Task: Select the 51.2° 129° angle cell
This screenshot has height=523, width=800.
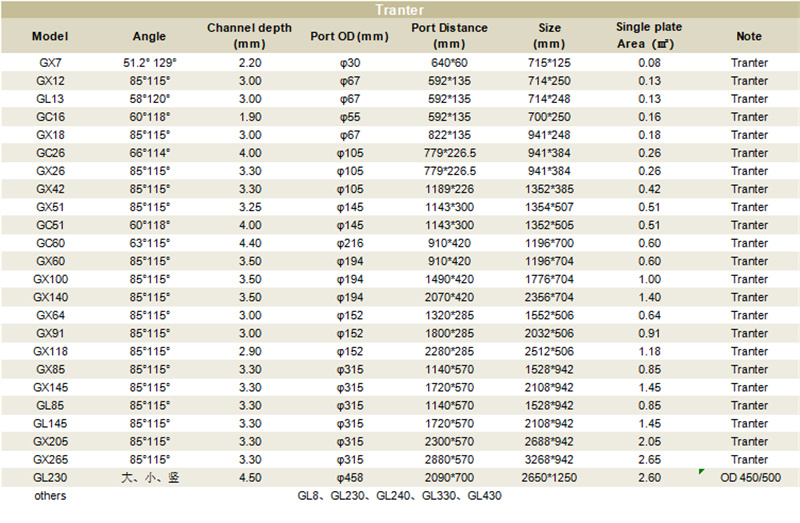Action: (150, 63)
